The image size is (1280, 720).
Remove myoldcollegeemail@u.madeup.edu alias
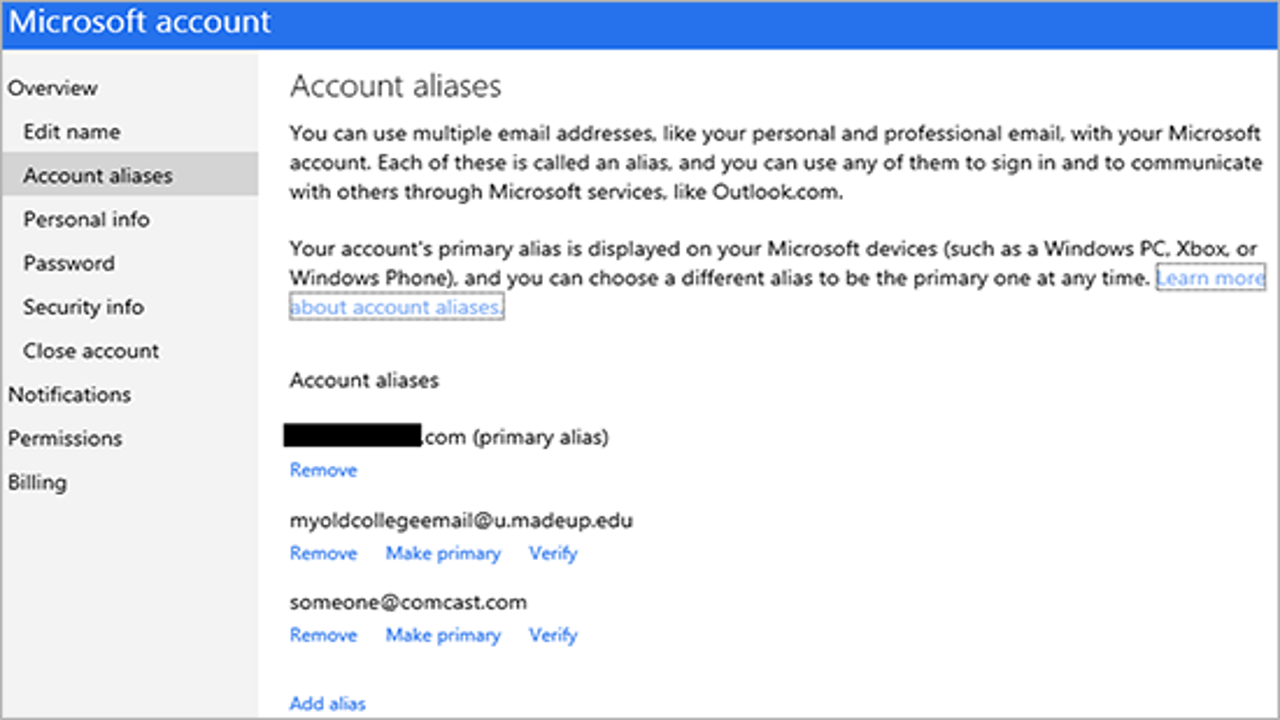(x=323, y=553)
